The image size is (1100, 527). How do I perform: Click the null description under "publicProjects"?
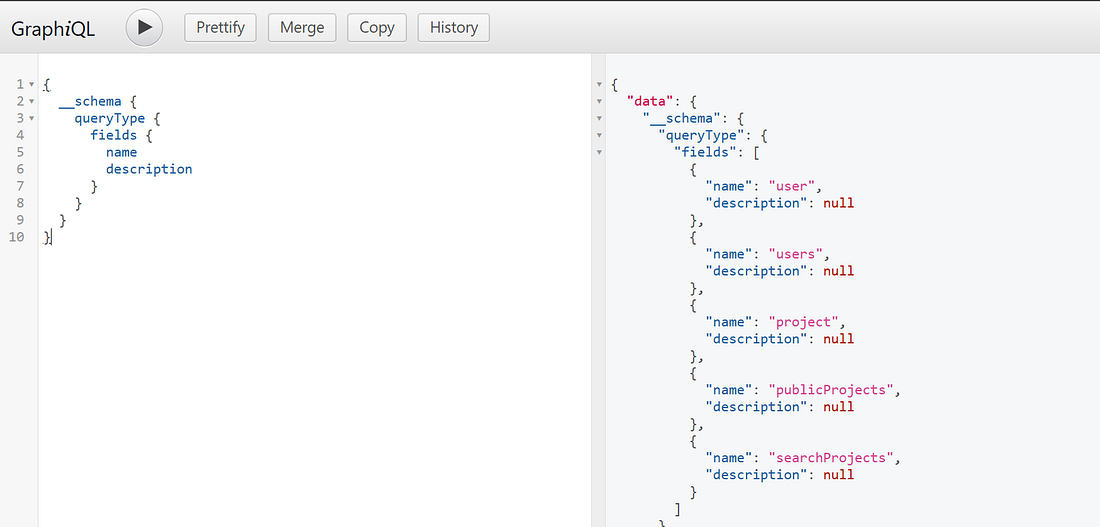click(838, 406)
